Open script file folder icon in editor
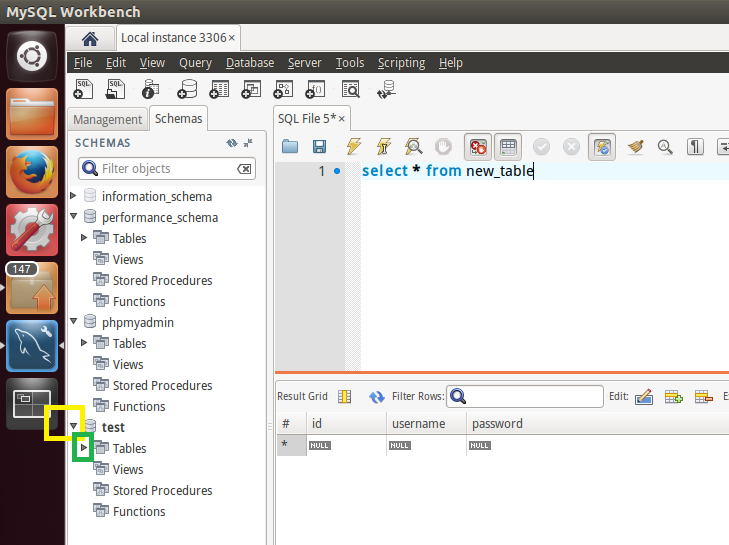The image size is (729, 545). tap(290, 147)
